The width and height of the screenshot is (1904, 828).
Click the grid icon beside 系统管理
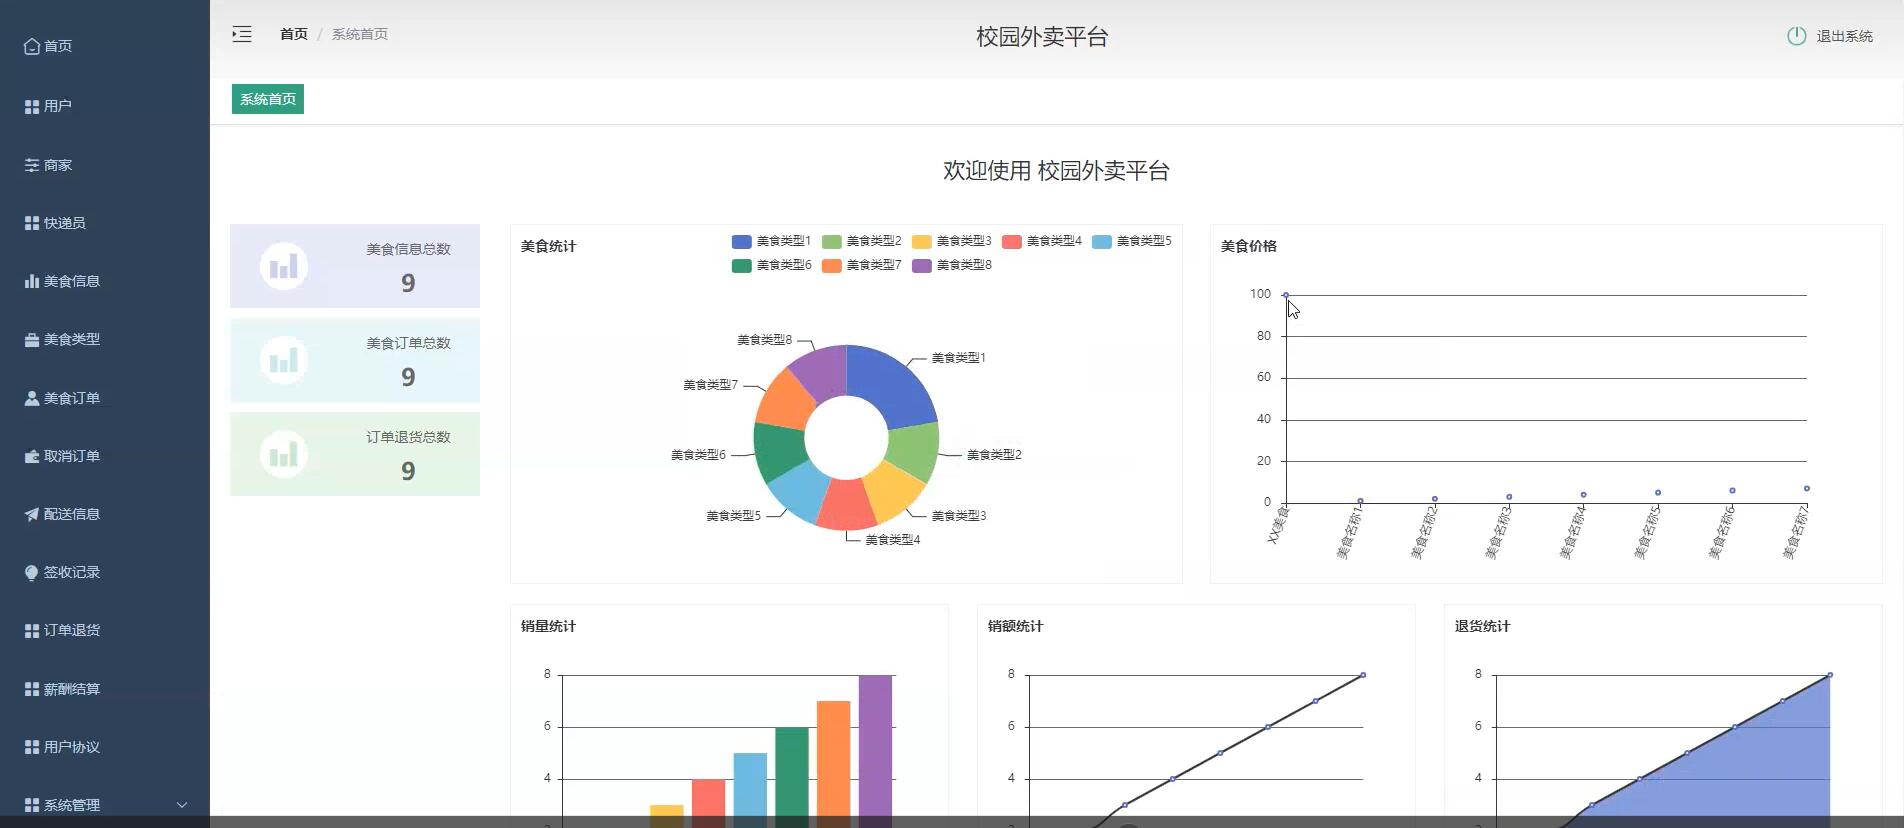click(32, 805)
